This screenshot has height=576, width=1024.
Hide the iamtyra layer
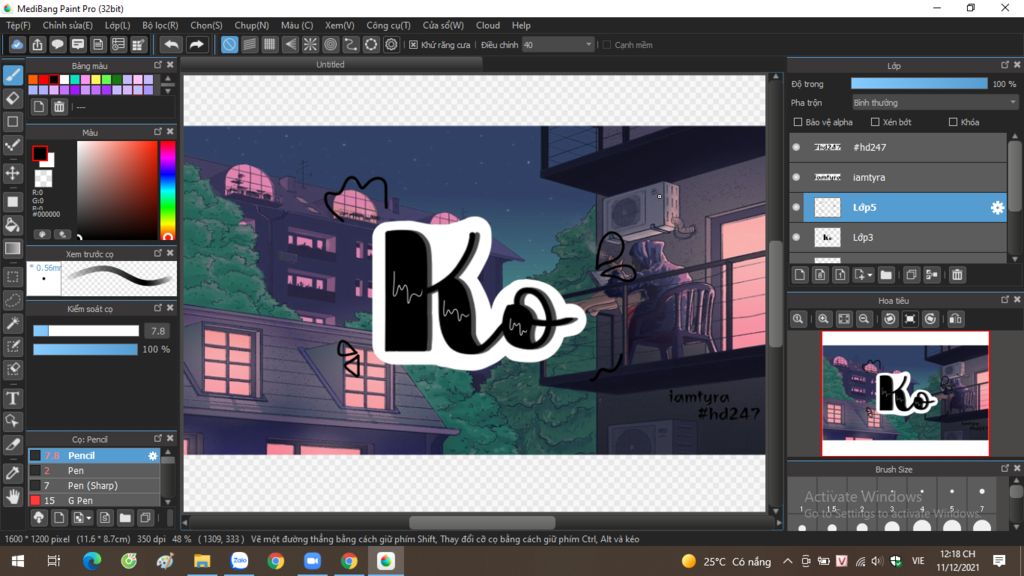pyautogui.click(x=796, y=178)
